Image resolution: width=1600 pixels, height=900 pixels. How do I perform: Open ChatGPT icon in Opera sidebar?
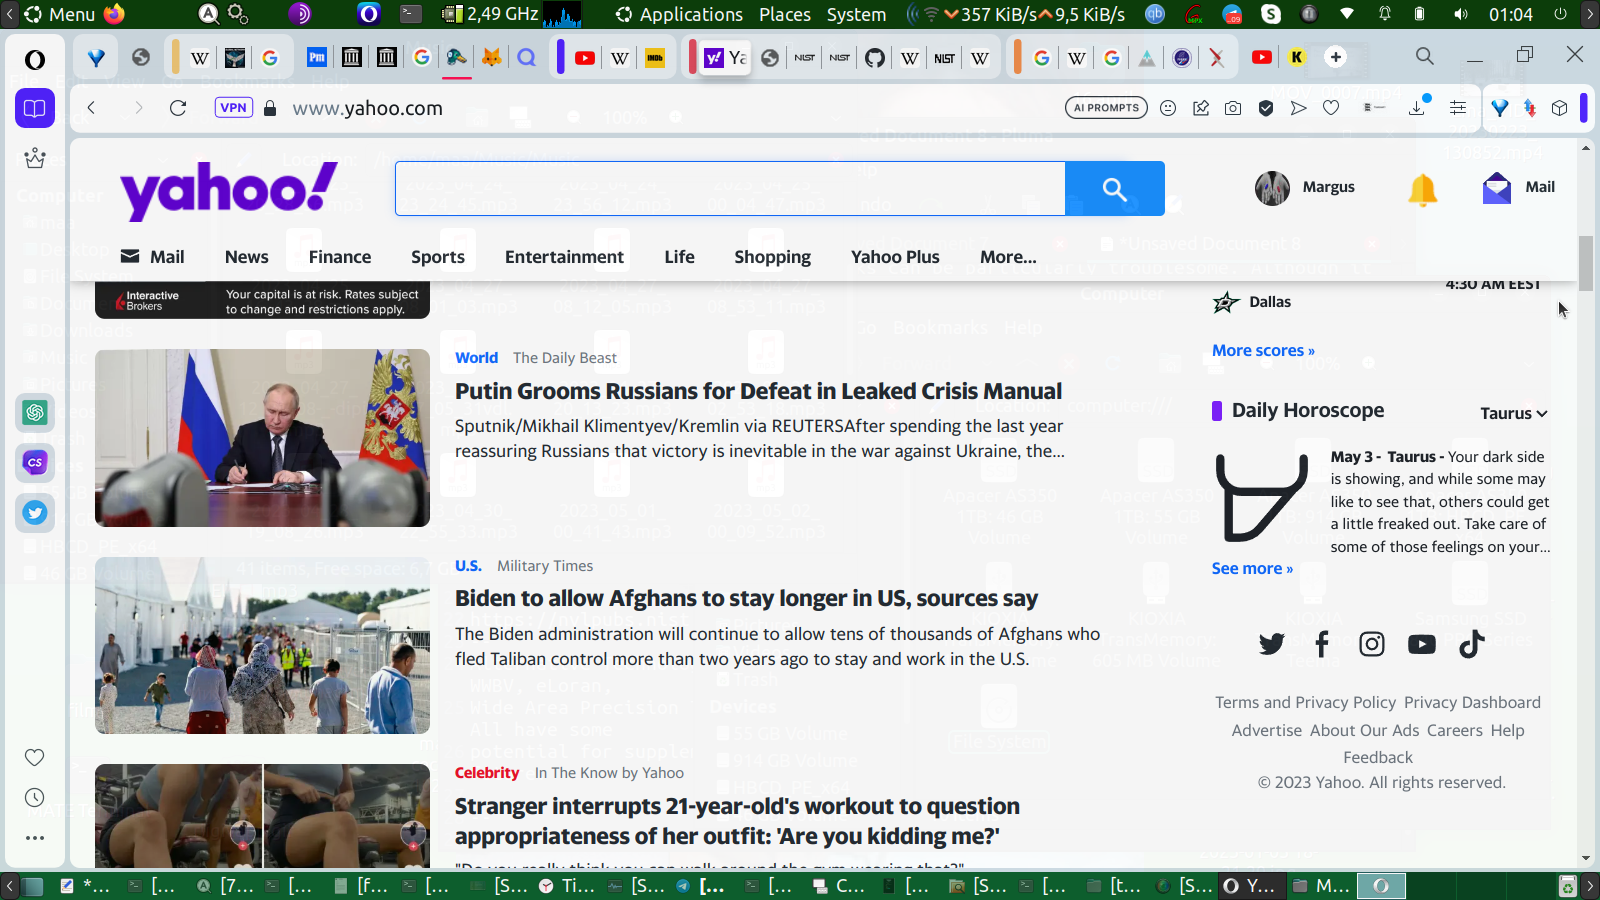[35, 412]
